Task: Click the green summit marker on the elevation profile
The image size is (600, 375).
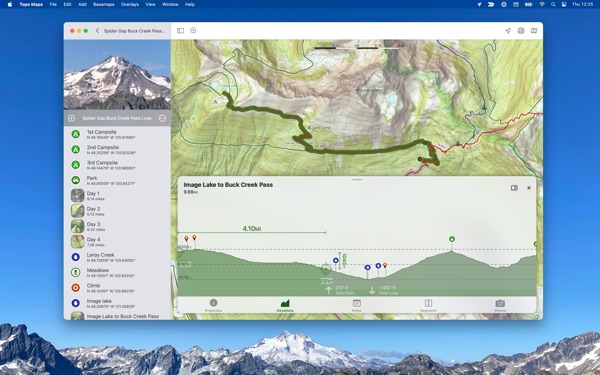Action: point(452,239)
